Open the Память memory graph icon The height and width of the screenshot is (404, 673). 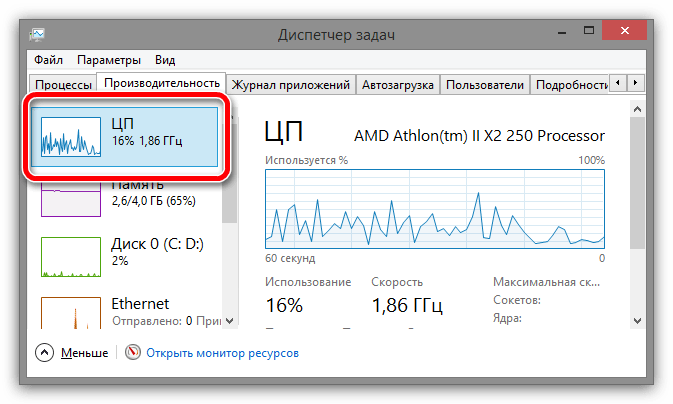pos(71,199)
